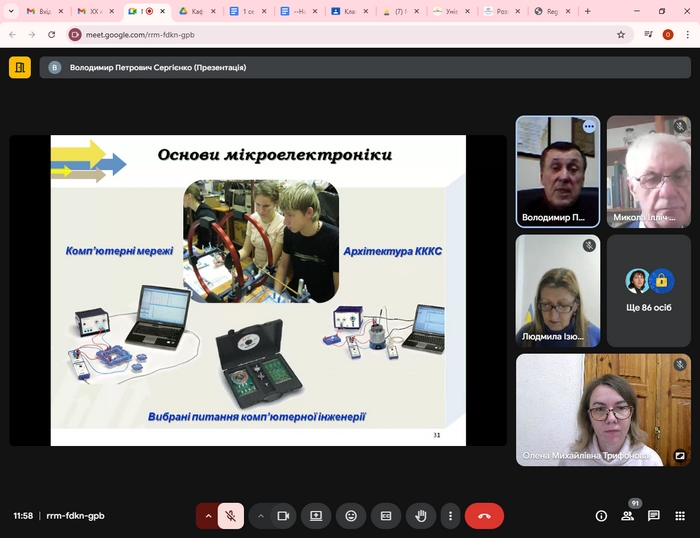Open the activities shapes icon

[x=680, y=516]
